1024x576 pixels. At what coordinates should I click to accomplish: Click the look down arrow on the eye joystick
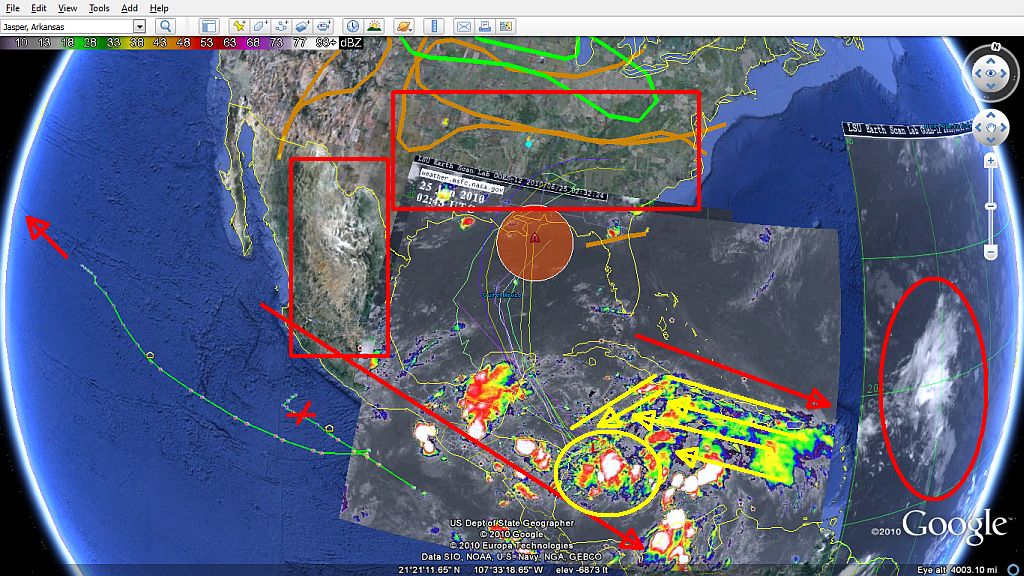[991, 86]
